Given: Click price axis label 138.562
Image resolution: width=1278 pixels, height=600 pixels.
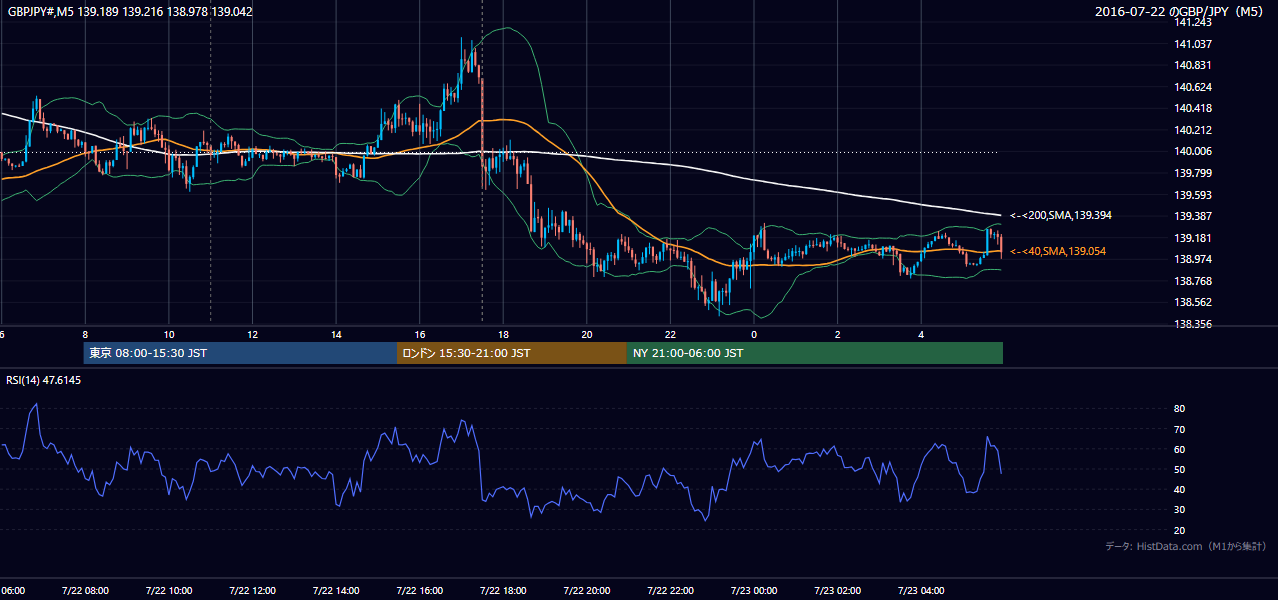Looking at the screenshot, I should [x=1193, y=302].
